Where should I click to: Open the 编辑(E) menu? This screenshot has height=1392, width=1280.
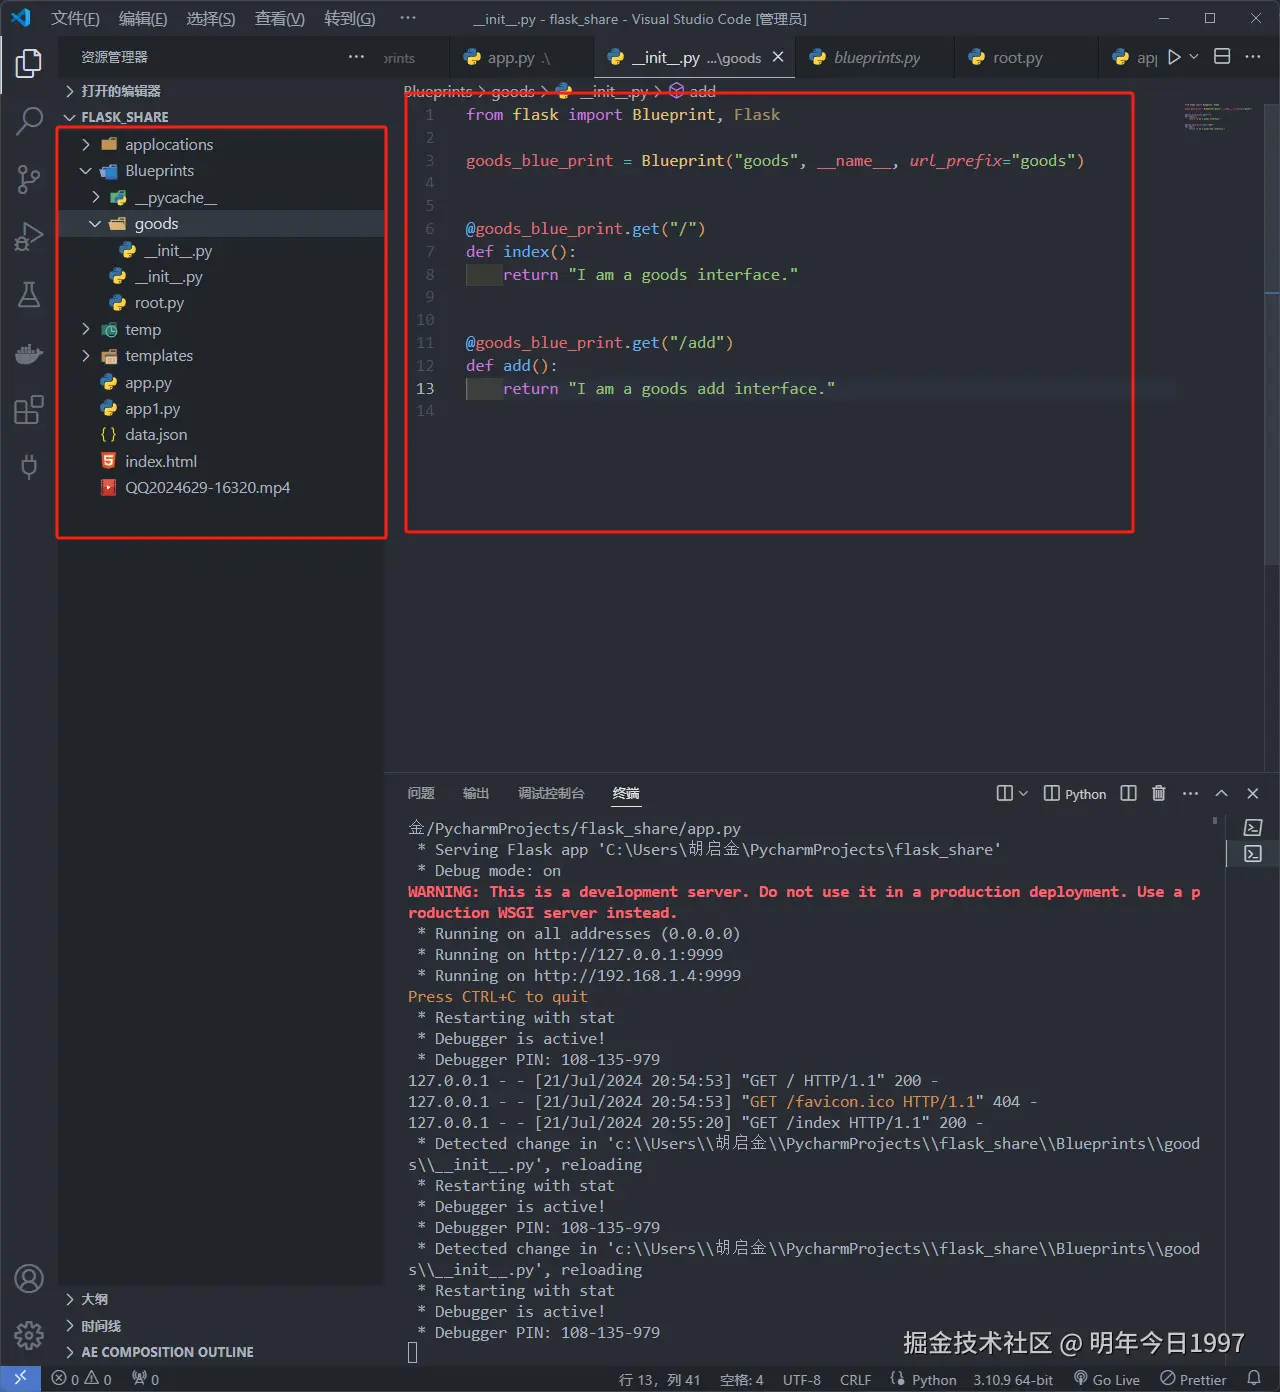pos(143,18)
